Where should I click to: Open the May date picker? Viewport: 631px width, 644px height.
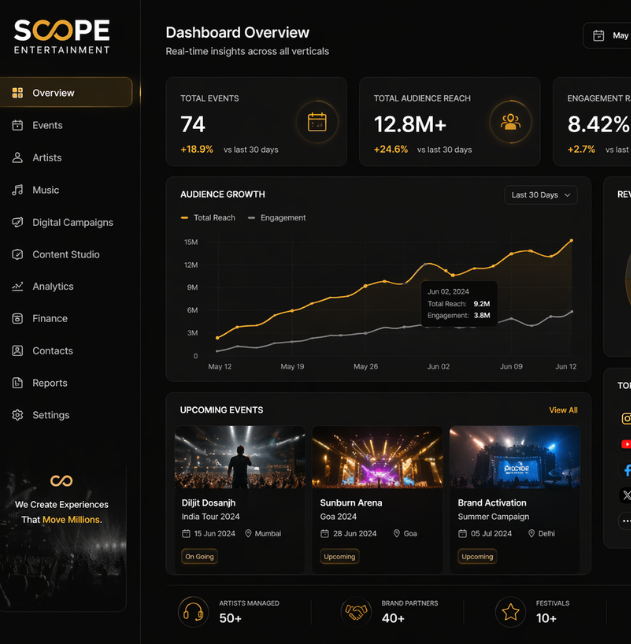[608, 36]
